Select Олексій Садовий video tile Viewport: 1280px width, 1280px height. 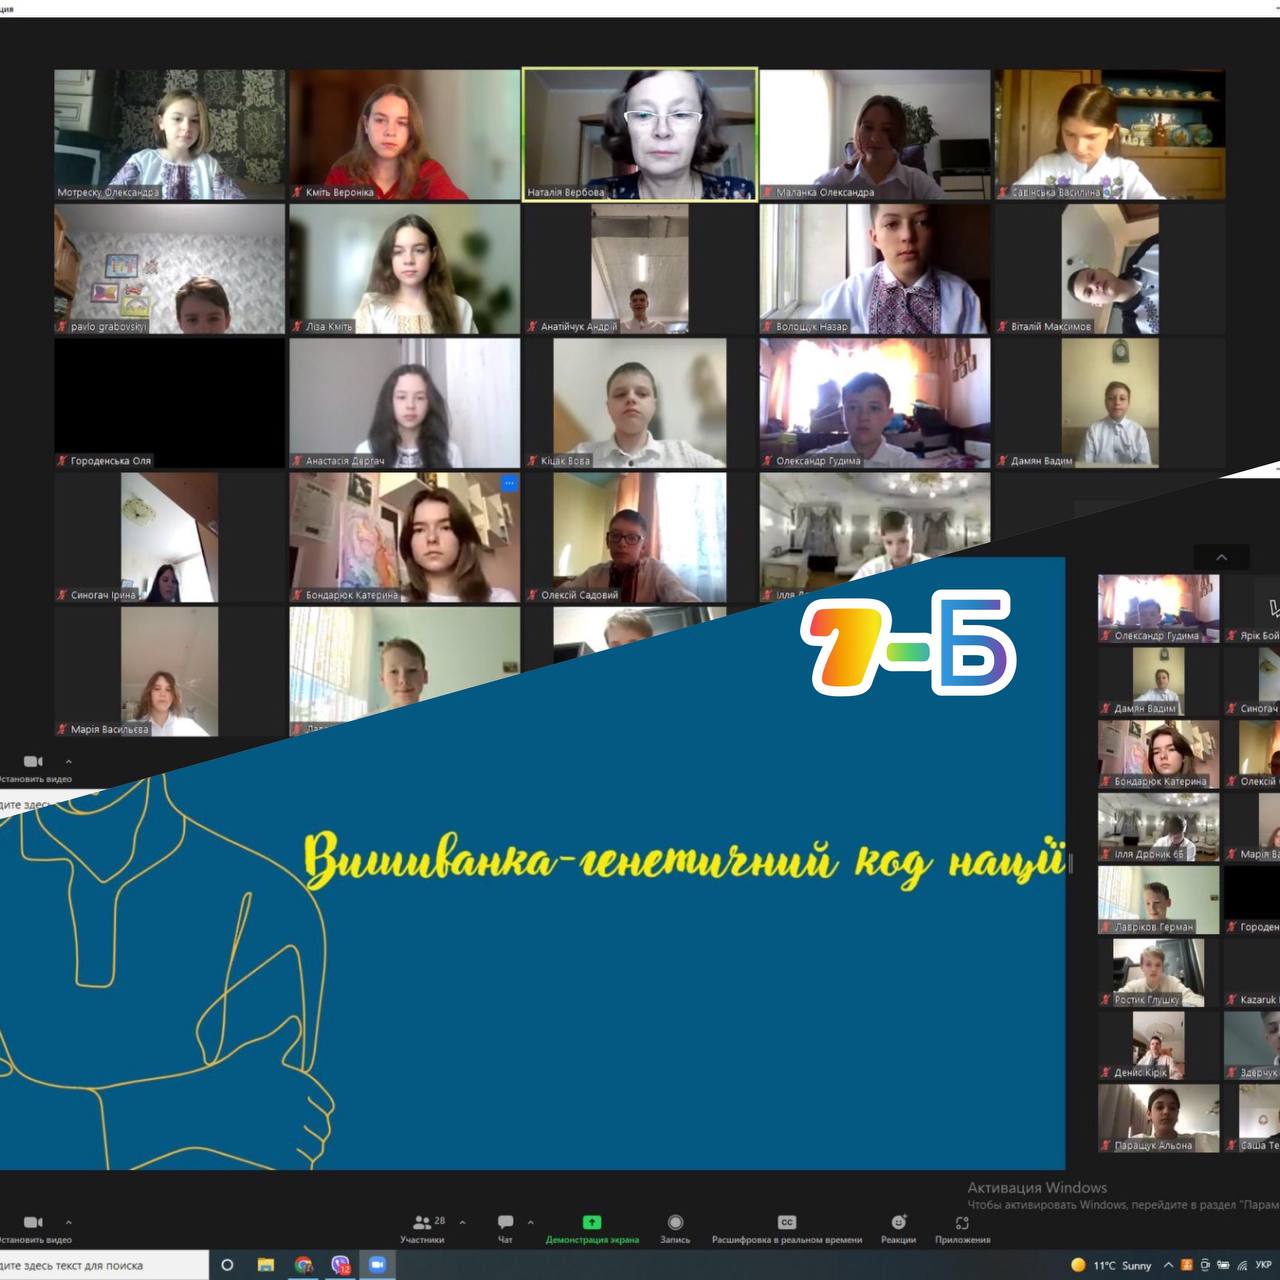click(640, 537)
